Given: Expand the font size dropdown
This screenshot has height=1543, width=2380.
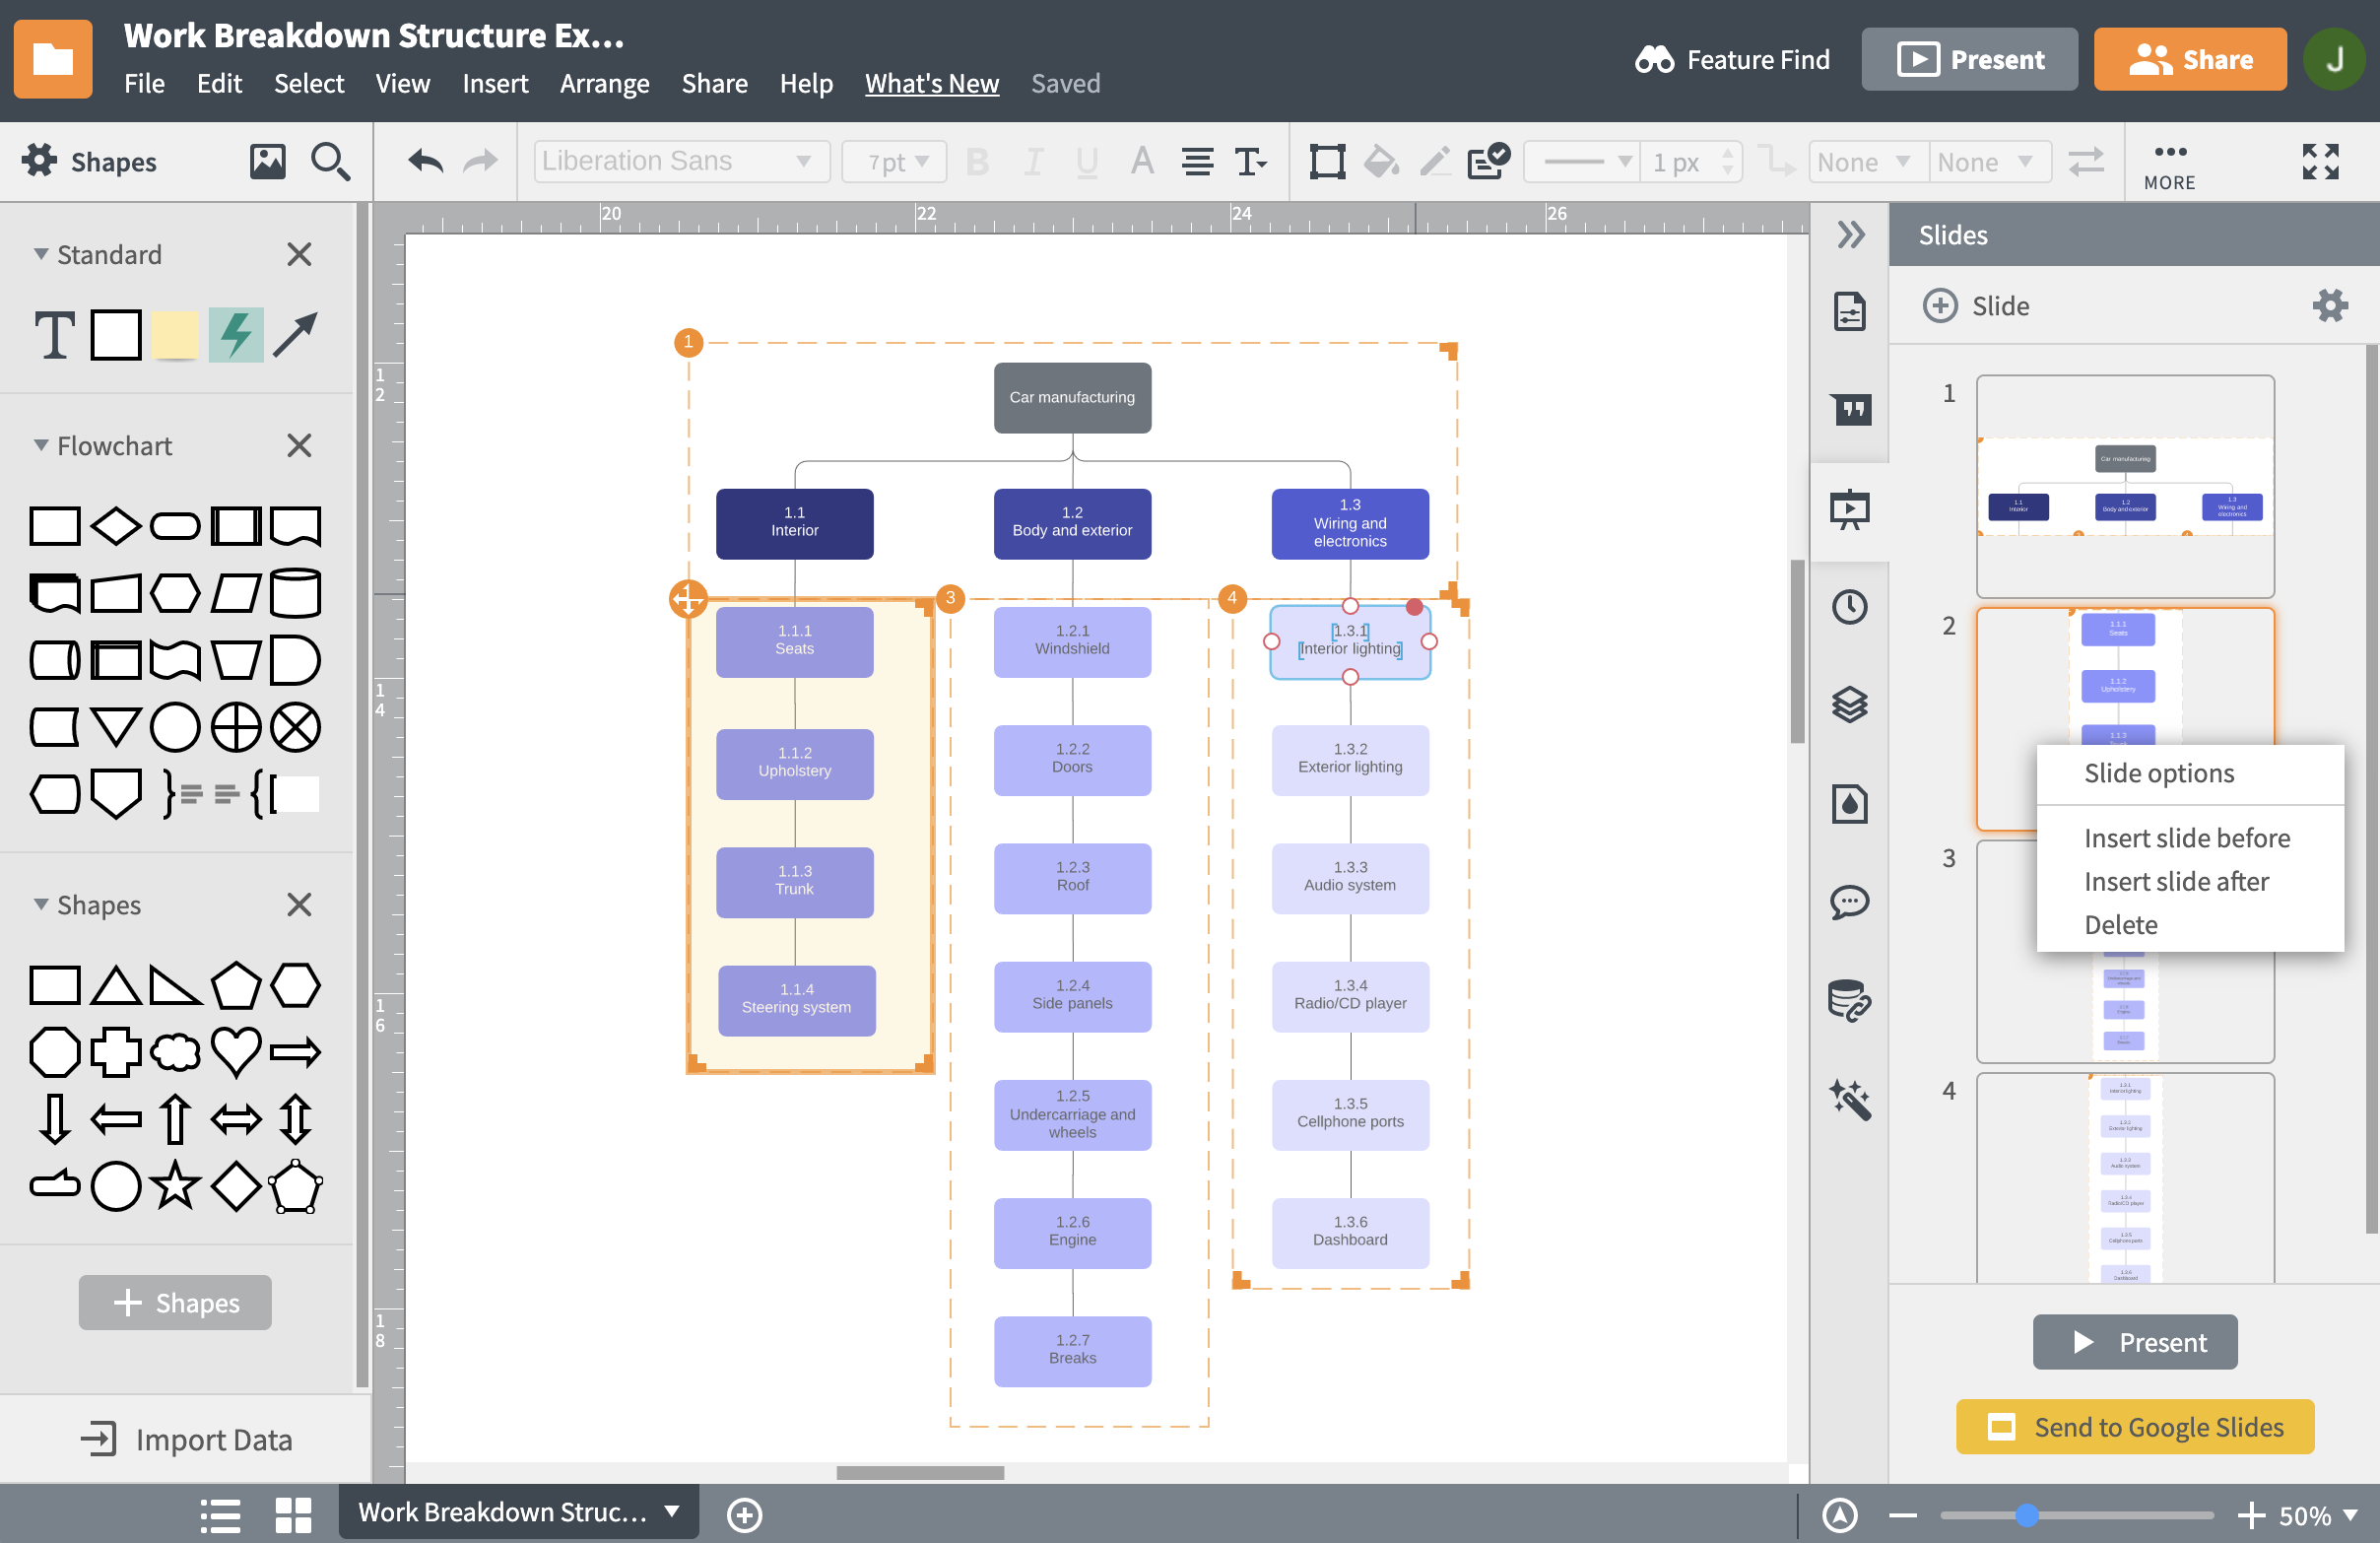Looking at the screenshot, I should click(930, 162).
